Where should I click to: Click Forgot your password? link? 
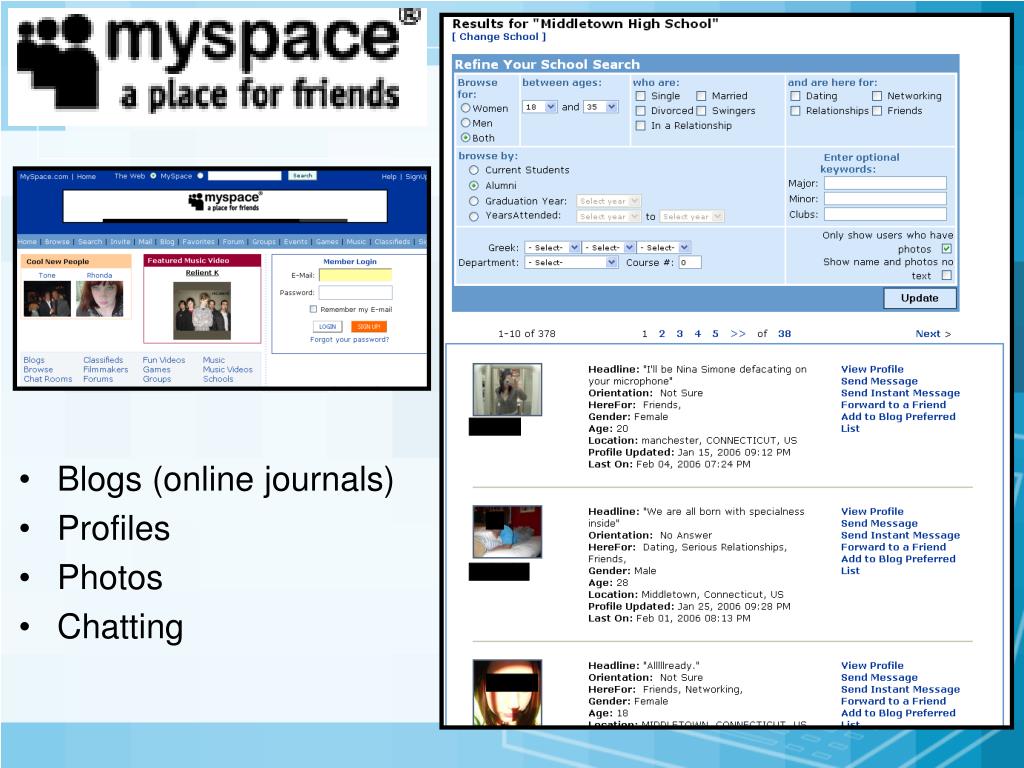(x=349, y=340)
